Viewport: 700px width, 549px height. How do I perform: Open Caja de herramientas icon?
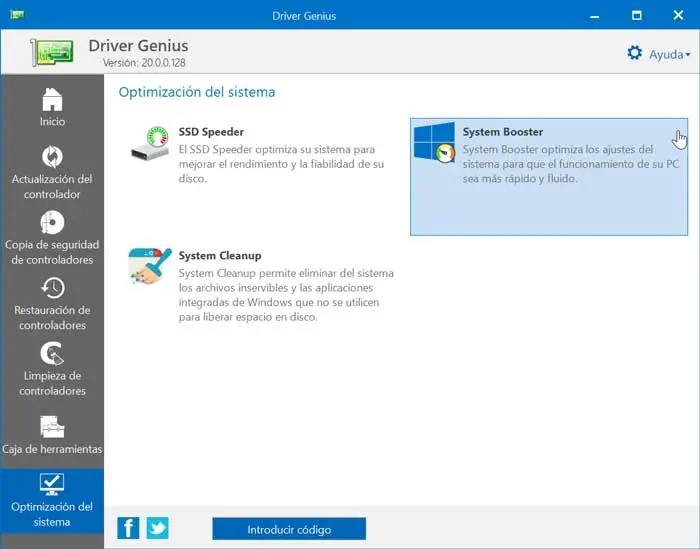52,426
